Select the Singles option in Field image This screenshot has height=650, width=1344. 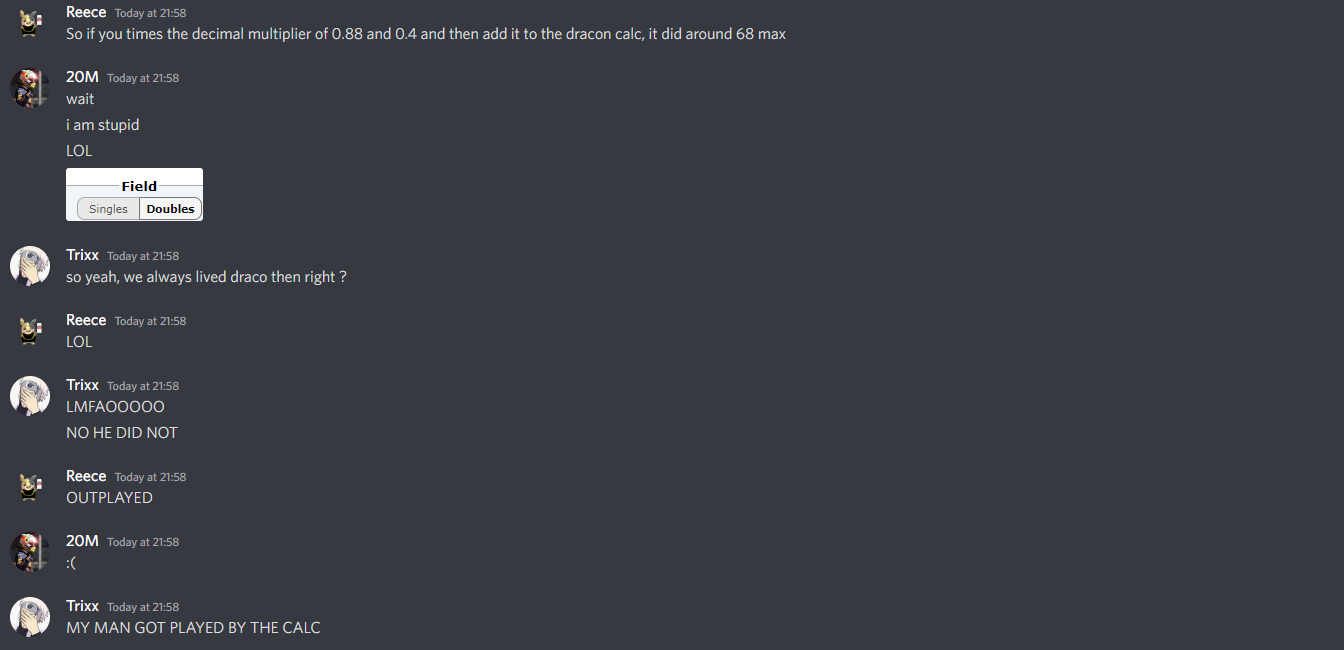[108, 209]
